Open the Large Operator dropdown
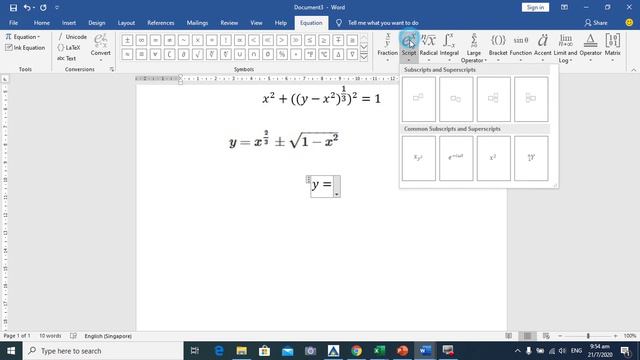 pos(473,48)
